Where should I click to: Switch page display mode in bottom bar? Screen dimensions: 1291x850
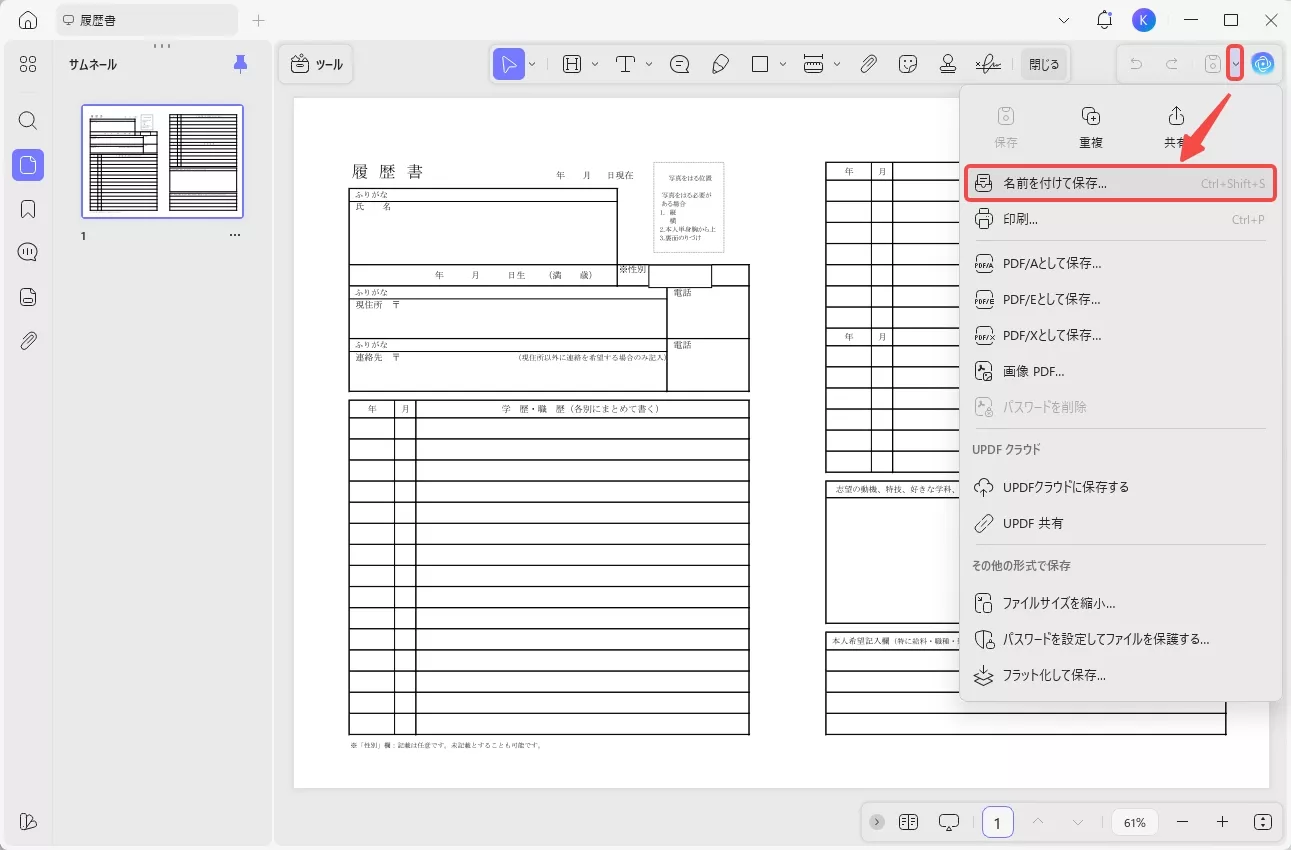pos(908,822)
